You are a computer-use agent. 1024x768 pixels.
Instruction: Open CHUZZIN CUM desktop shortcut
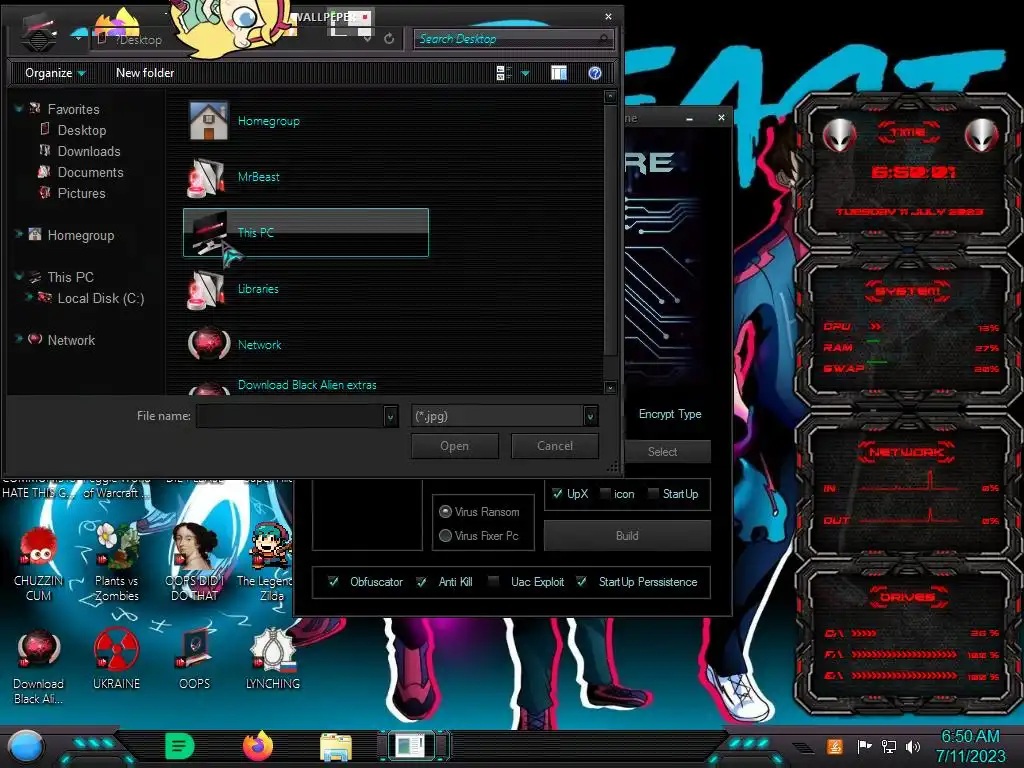[x=39, y=564]
